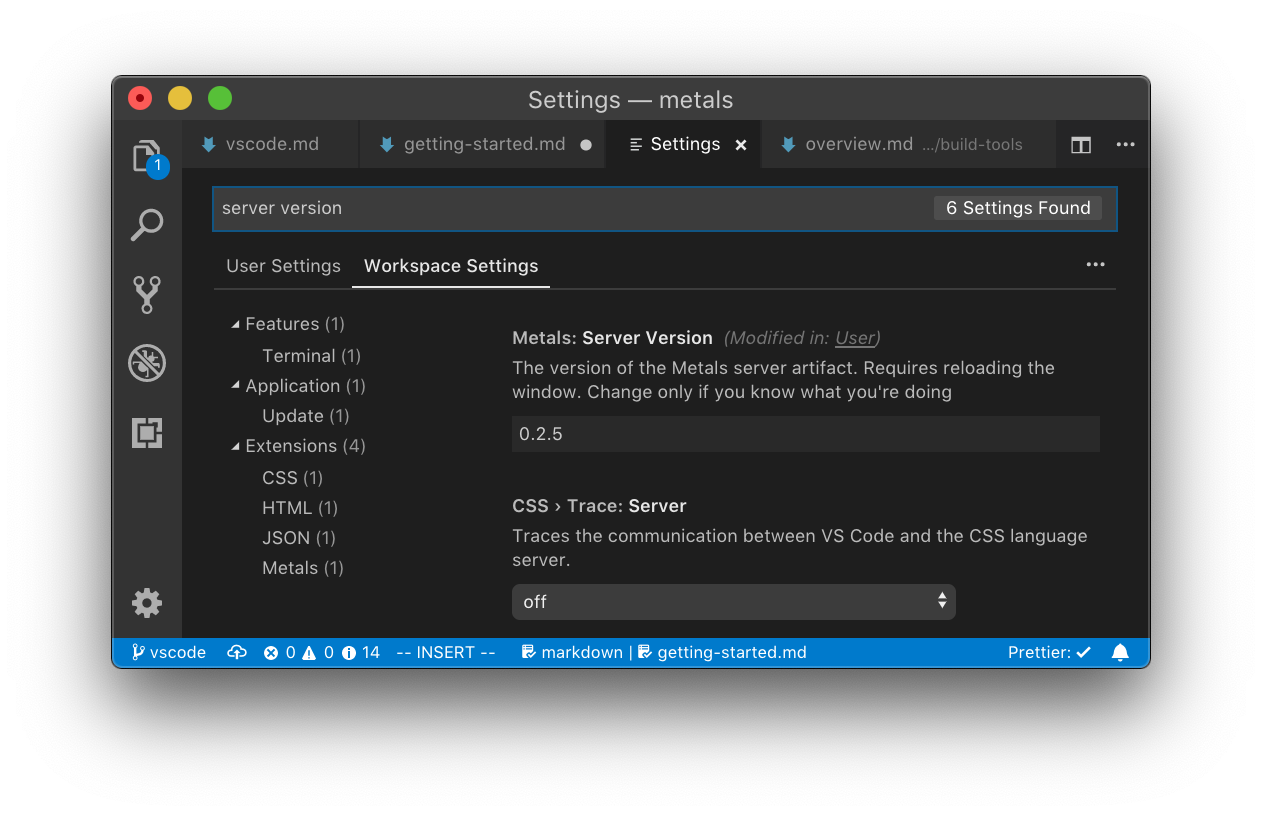Open the CSS Trace Server dropdown
Screen dimensions: 1262x816
pyautogui.click(x=733, y=601)
